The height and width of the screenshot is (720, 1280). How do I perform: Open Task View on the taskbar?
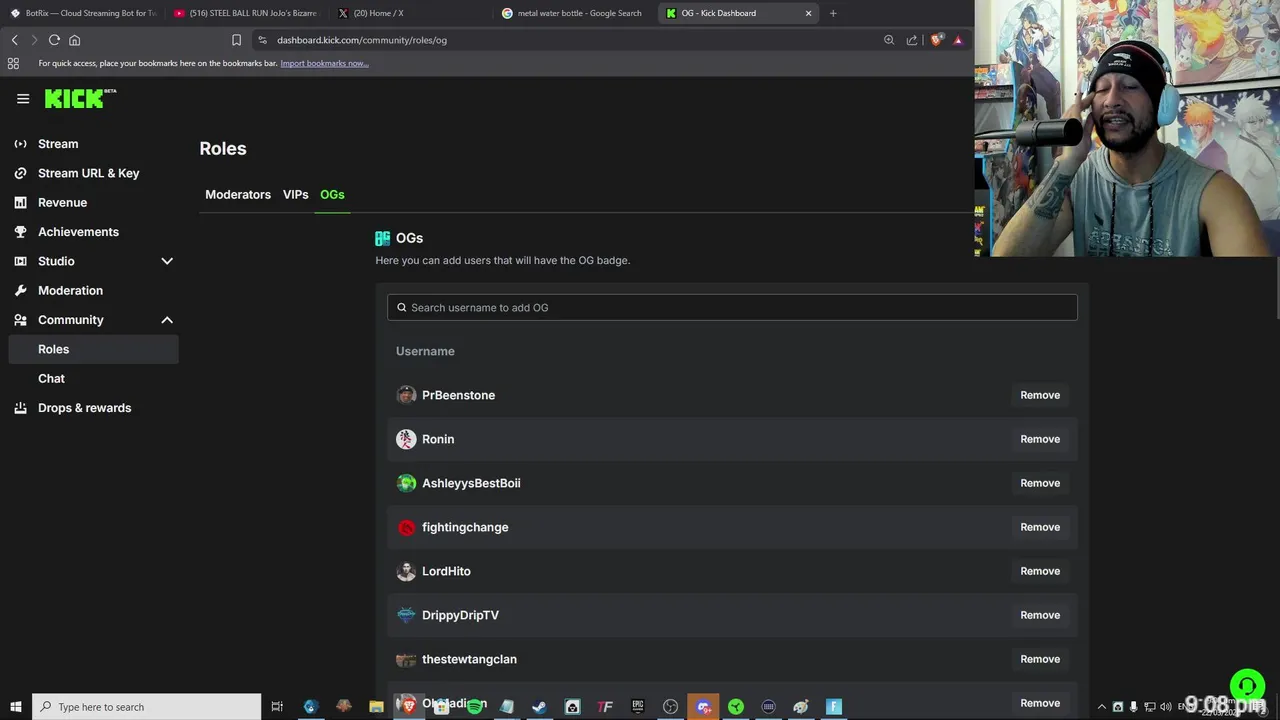tap(277, 707)
